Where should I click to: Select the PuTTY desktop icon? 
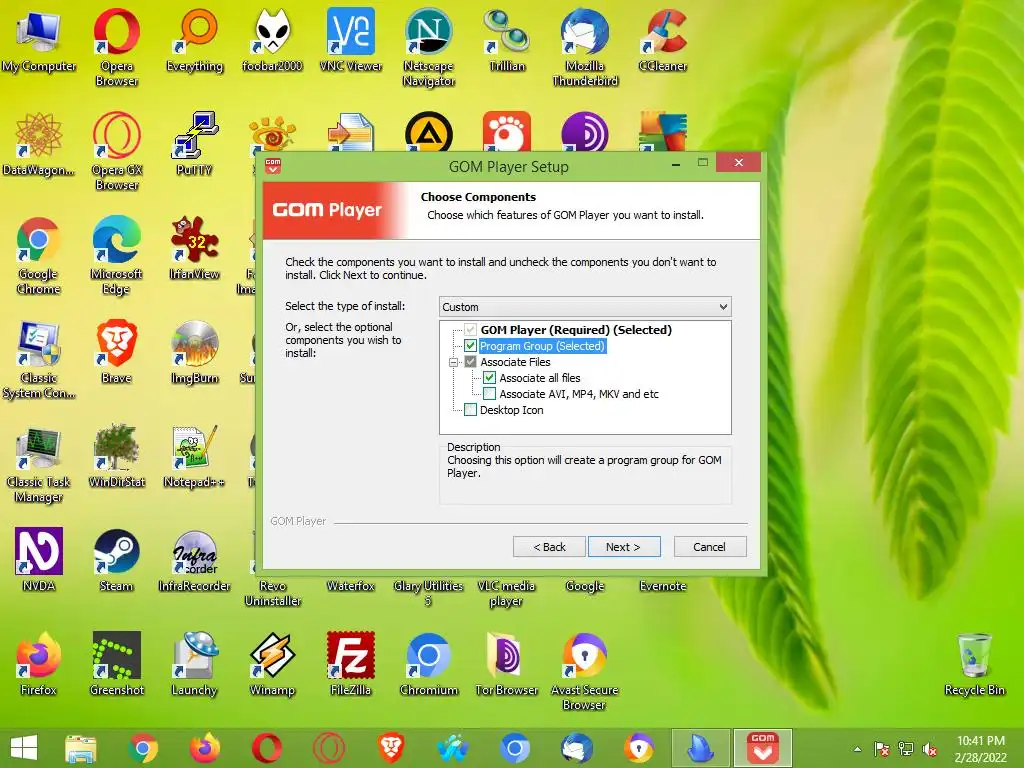195,144
